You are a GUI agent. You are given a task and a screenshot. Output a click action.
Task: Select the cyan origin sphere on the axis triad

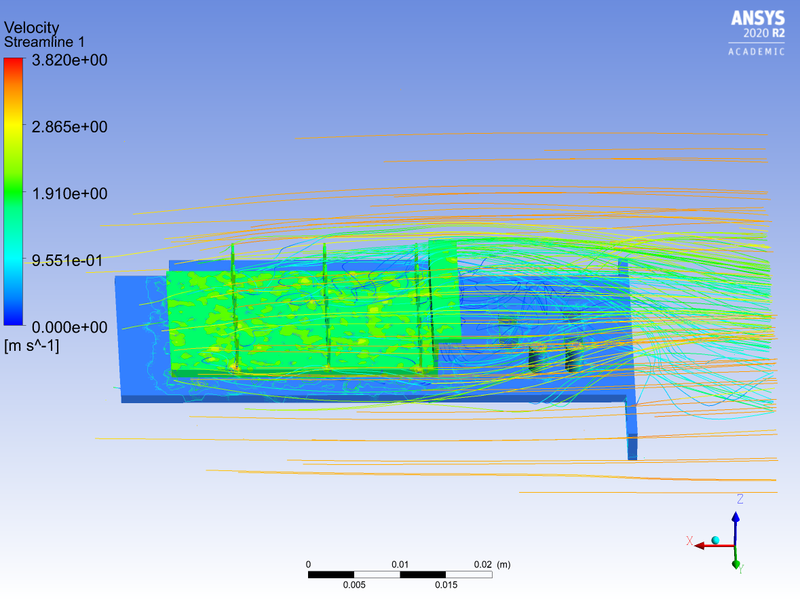pyautogui.click(x=716, y=540)
